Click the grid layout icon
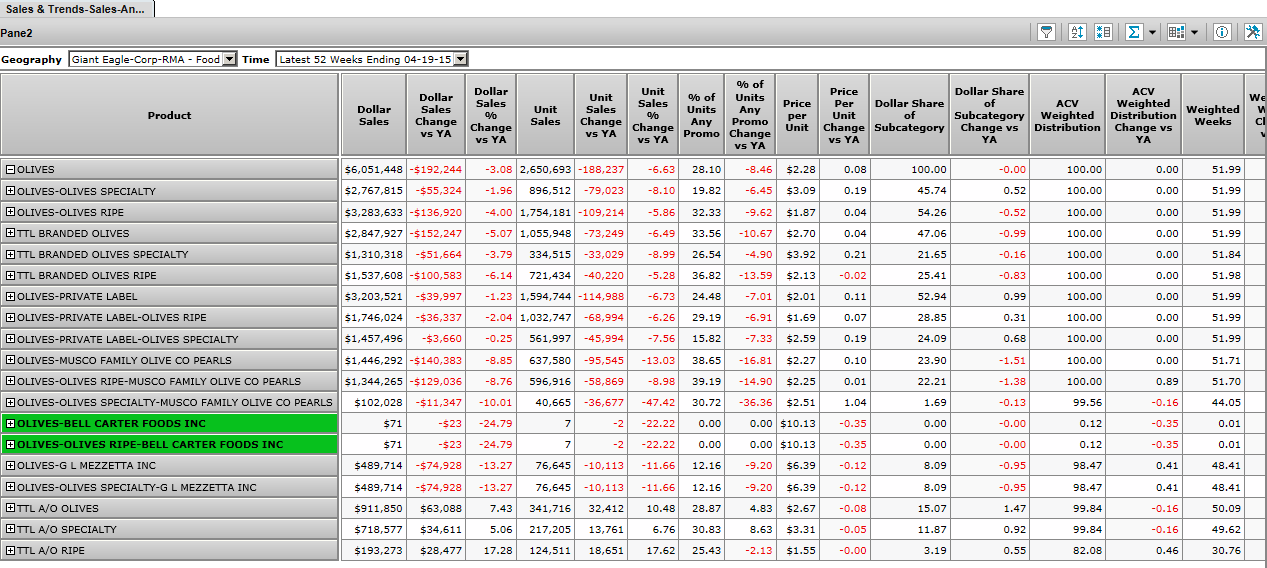Screen dimensions: 1267x568 [1176, 32]
